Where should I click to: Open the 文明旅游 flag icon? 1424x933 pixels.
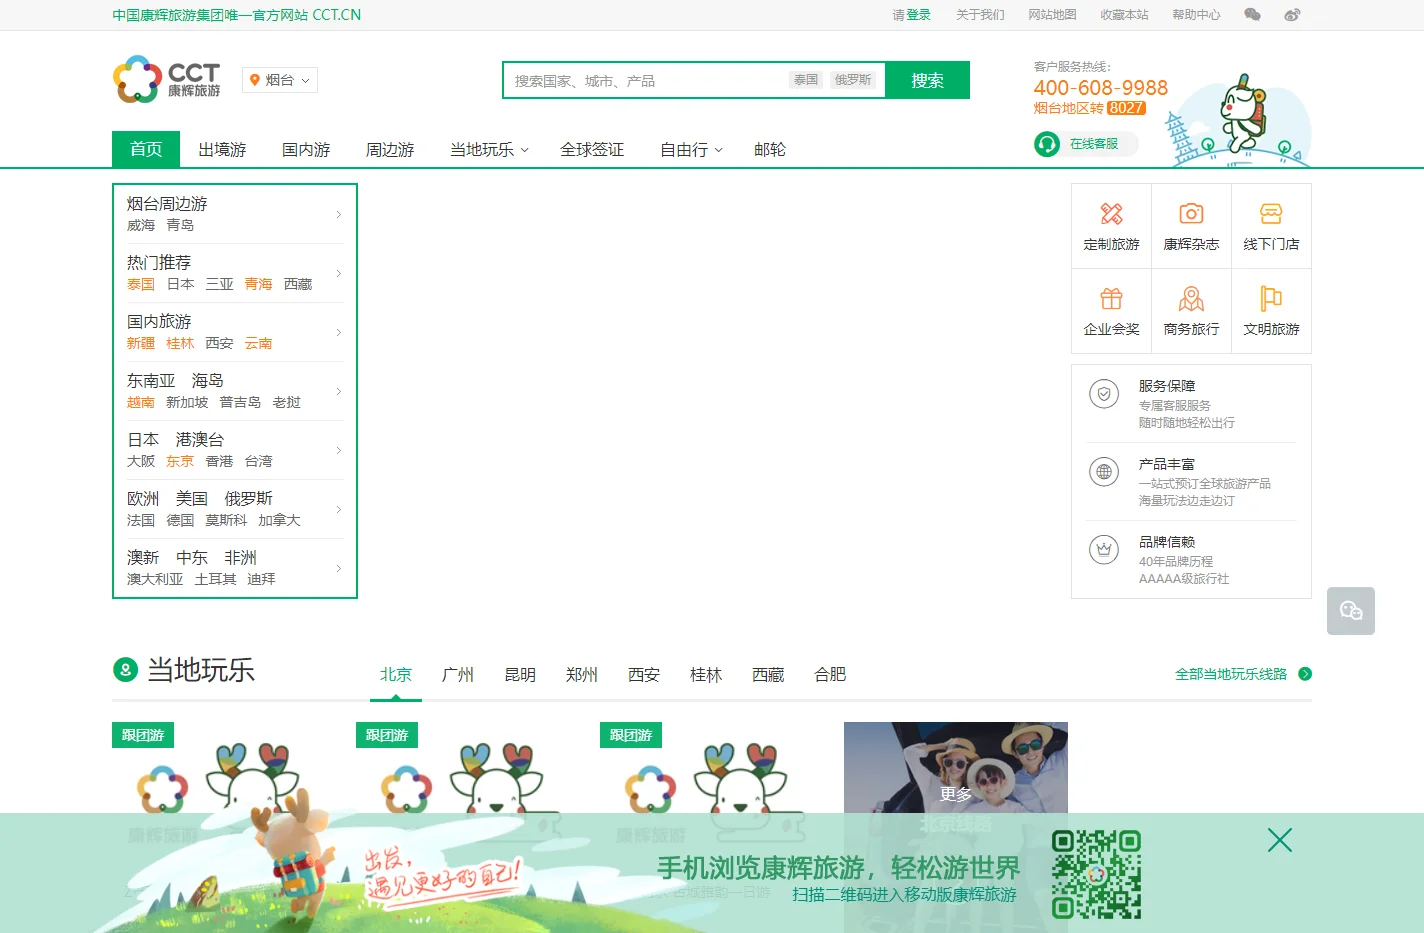1271,299
